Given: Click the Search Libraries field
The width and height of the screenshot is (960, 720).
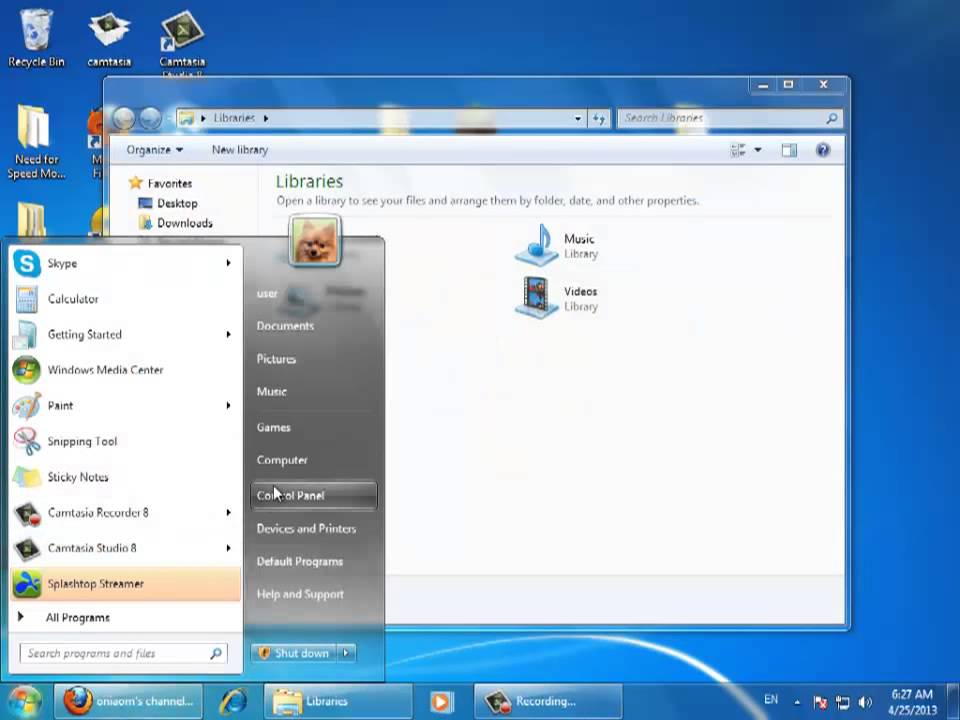Looking at the screenshot, I should (x=730, y=118).
